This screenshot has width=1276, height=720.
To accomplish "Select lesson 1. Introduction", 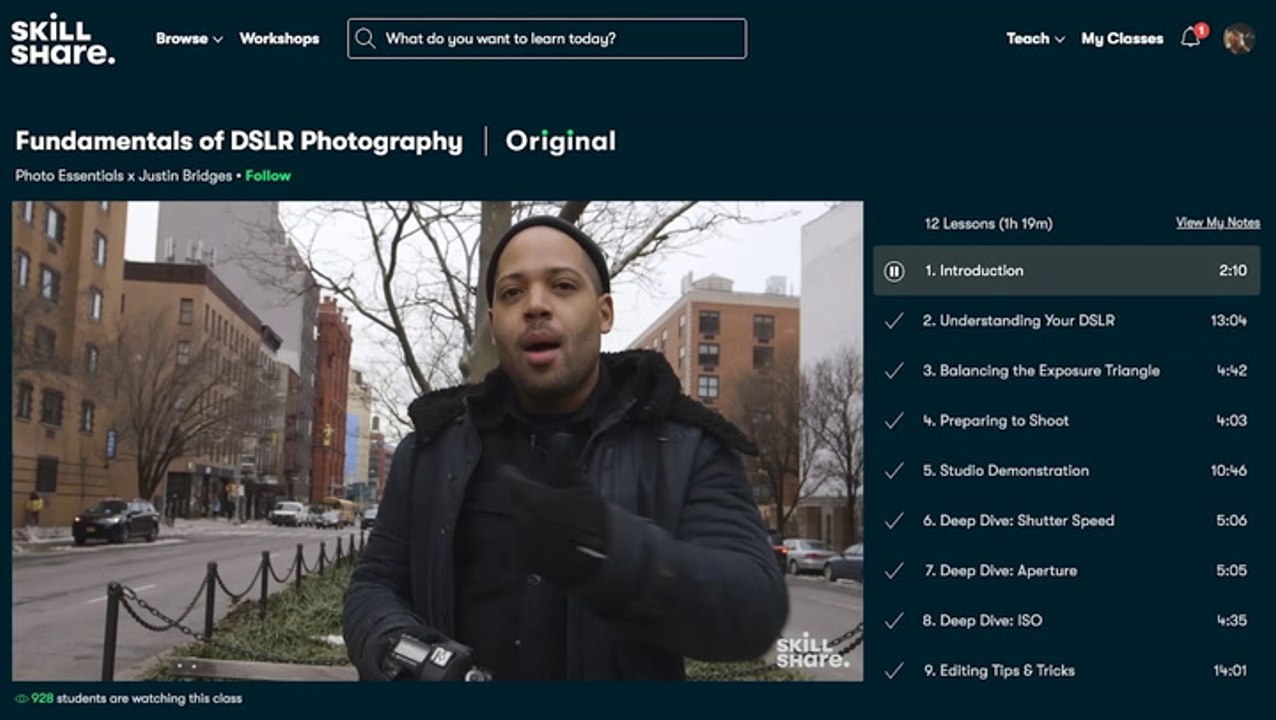I will (x=1066, y=271).
